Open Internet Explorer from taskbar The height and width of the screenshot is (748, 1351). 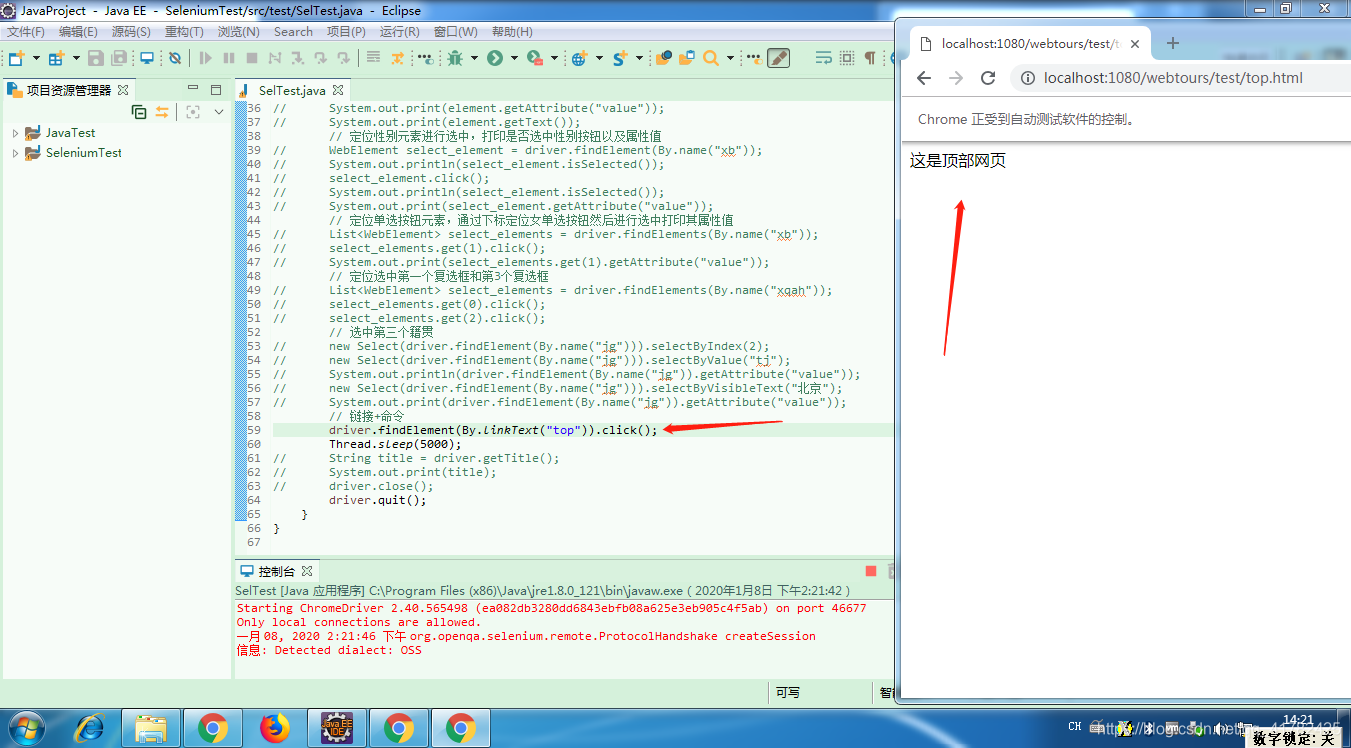point(89,728)
